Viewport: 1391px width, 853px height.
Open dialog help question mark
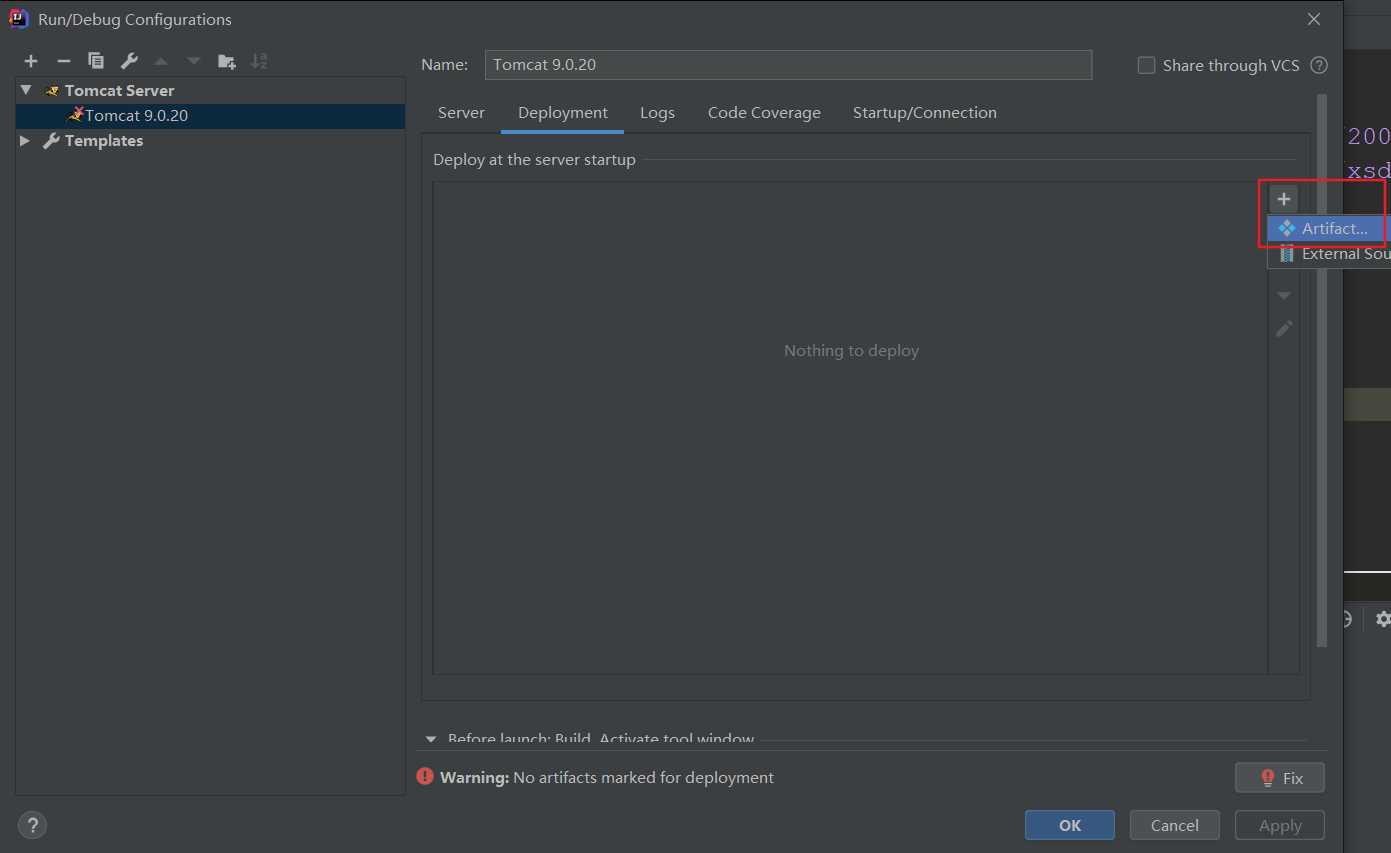click(32, 825)
